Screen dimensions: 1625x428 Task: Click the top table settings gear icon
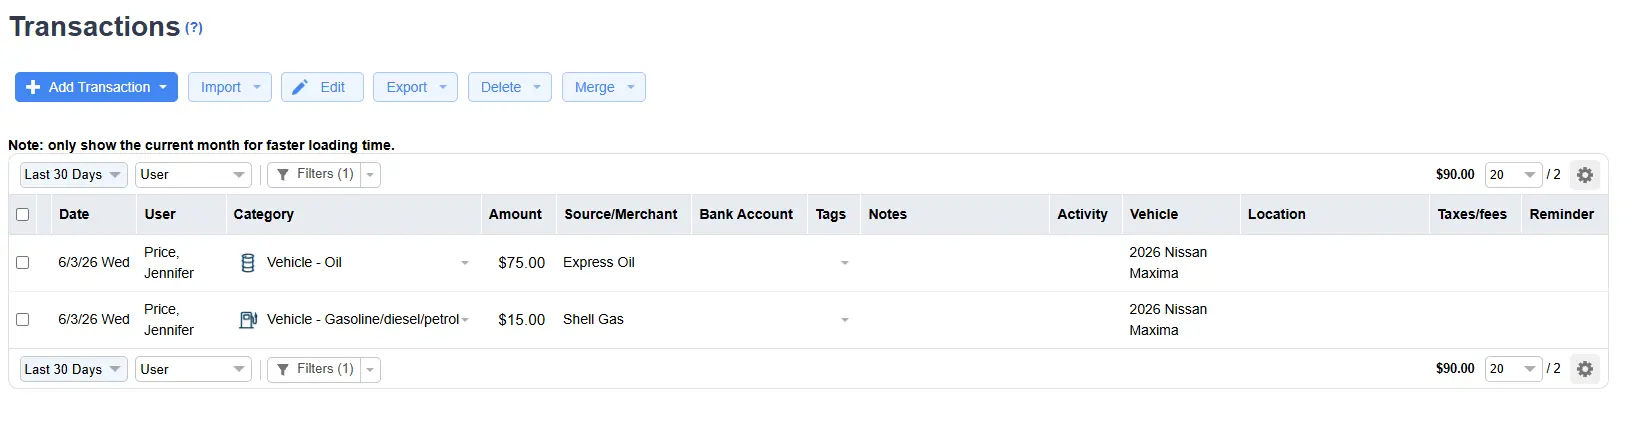click(1585, 175)
